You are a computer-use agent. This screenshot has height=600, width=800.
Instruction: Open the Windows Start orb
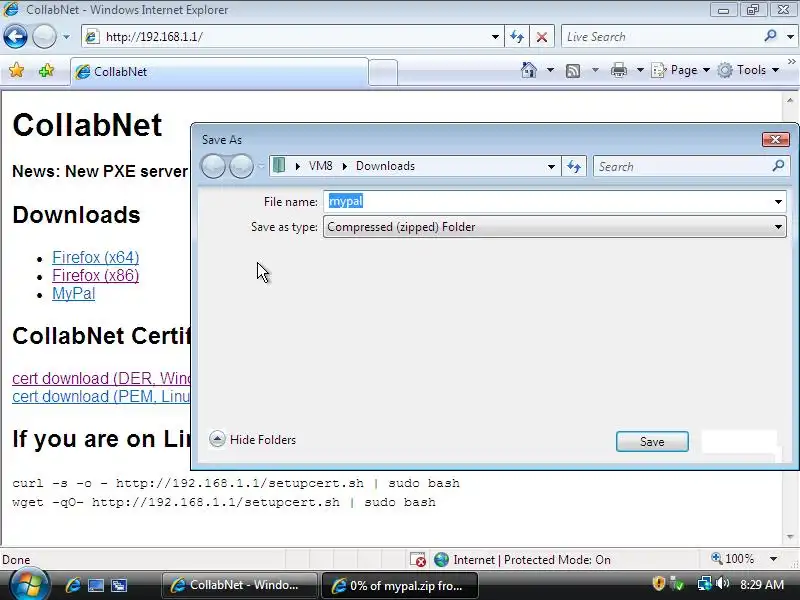click(30, 585)
